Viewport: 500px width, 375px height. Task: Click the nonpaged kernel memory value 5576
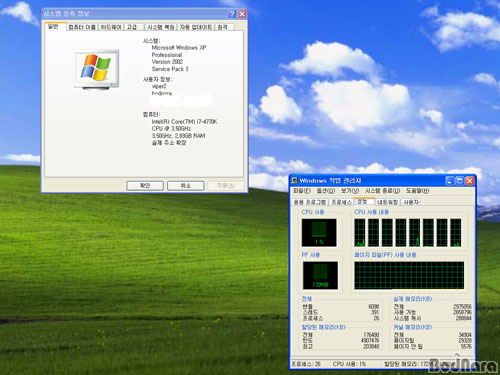(466, 347)
